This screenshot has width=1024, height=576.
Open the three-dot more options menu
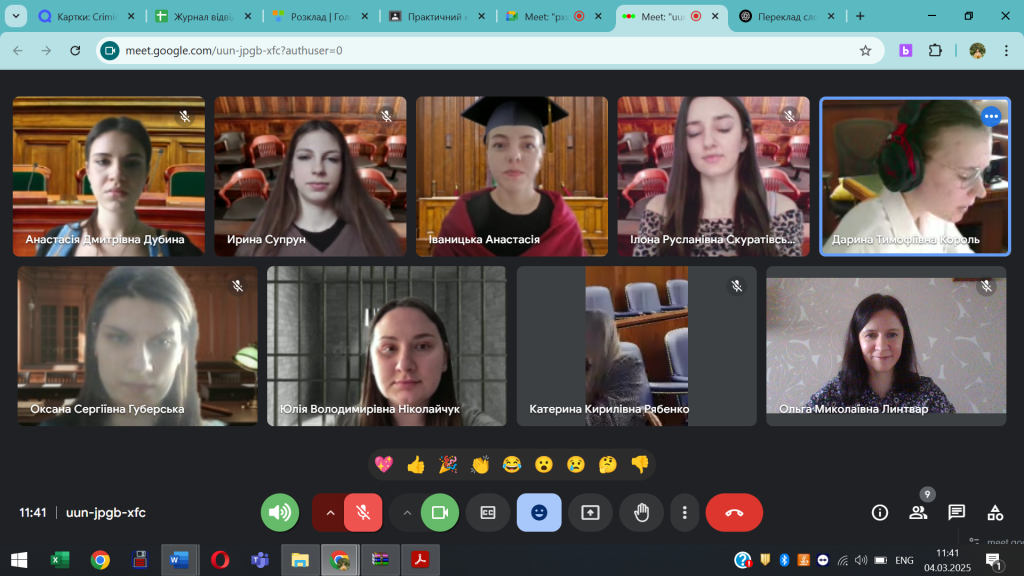pos(685,513)
